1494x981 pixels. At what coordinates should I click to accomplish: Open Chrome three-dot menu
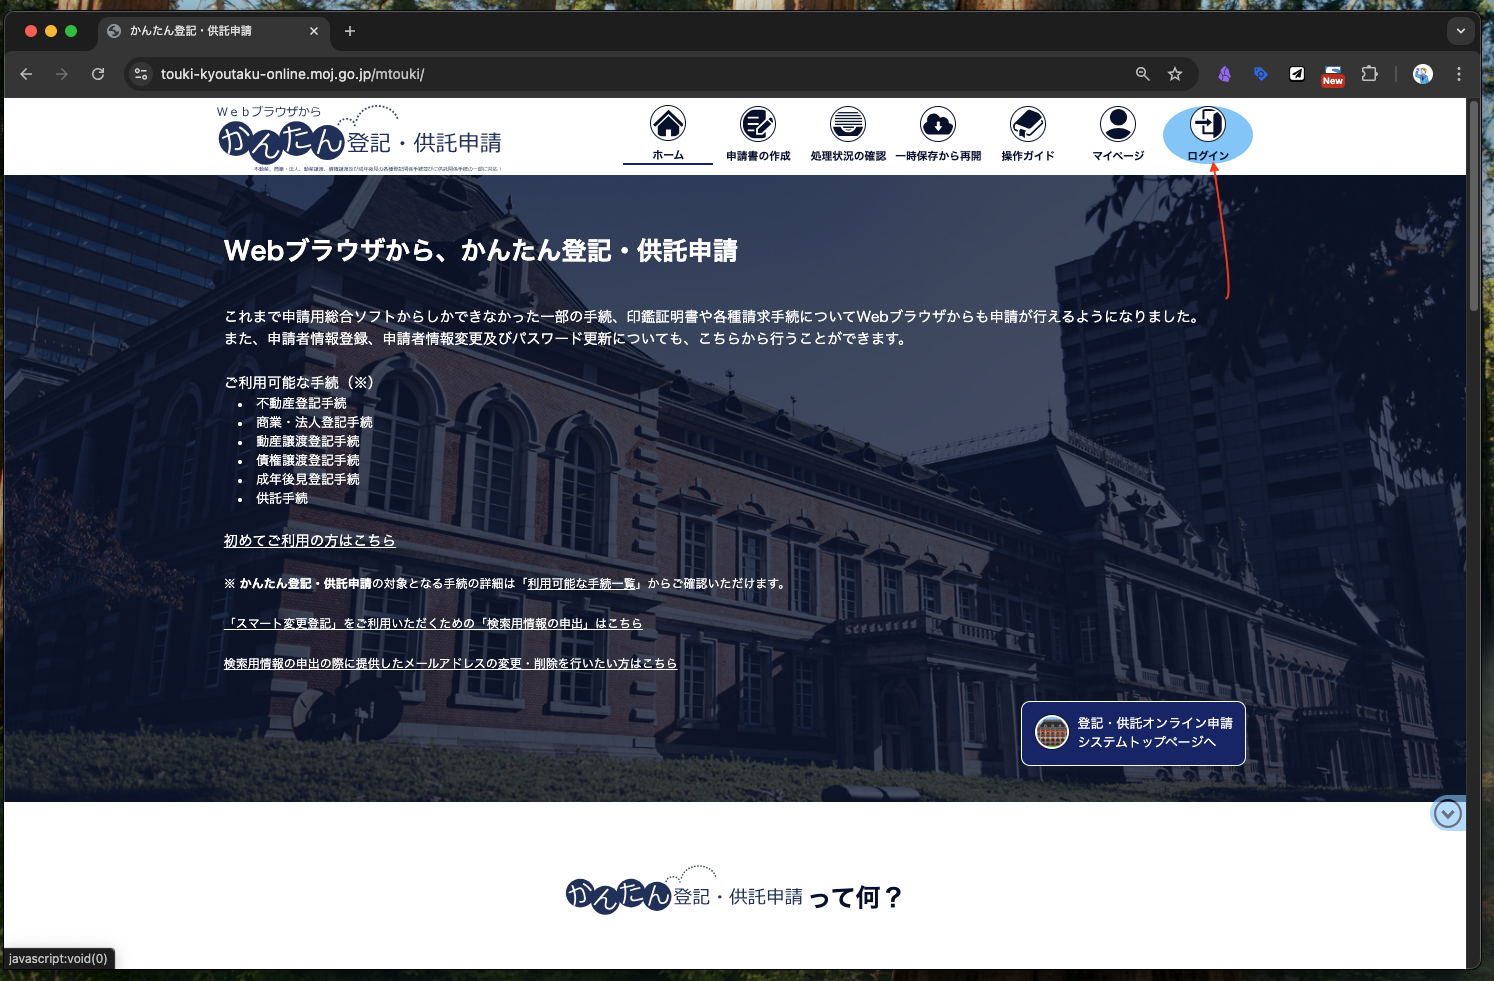1459,74
